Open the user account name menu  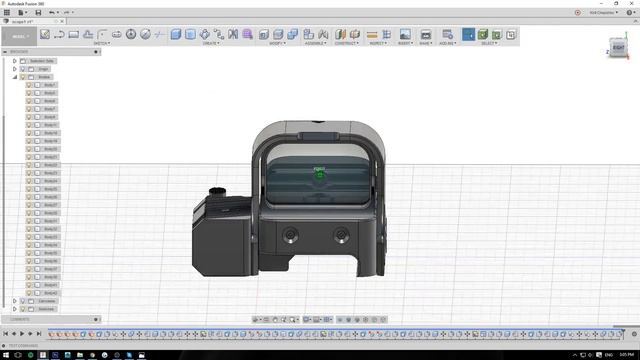point(604,13)
